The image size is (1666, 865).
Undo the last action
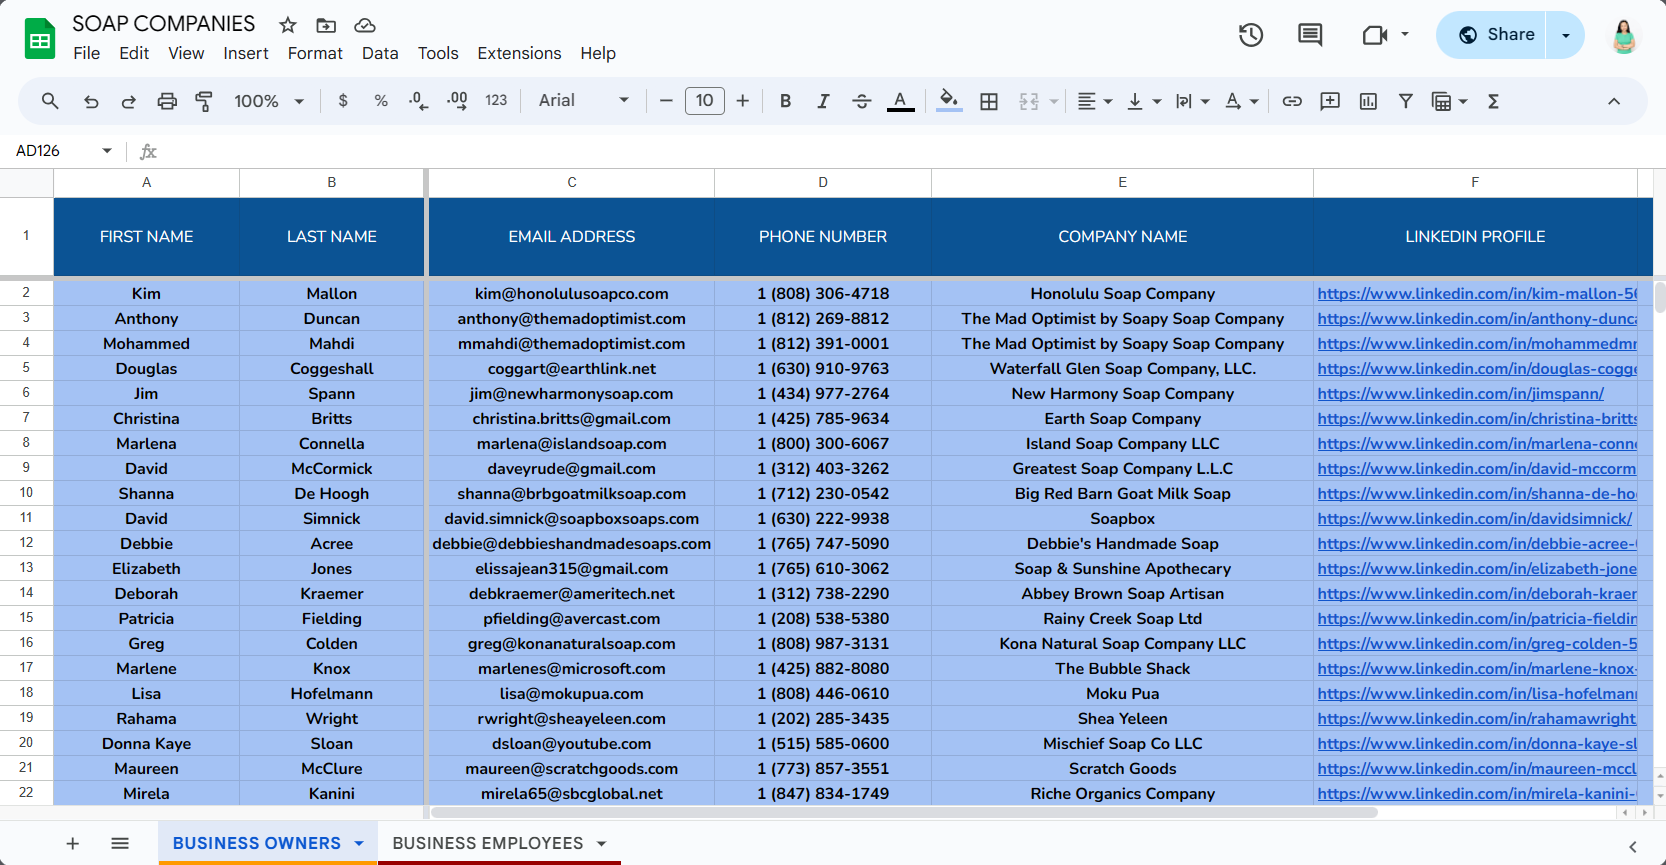point(91,101)
